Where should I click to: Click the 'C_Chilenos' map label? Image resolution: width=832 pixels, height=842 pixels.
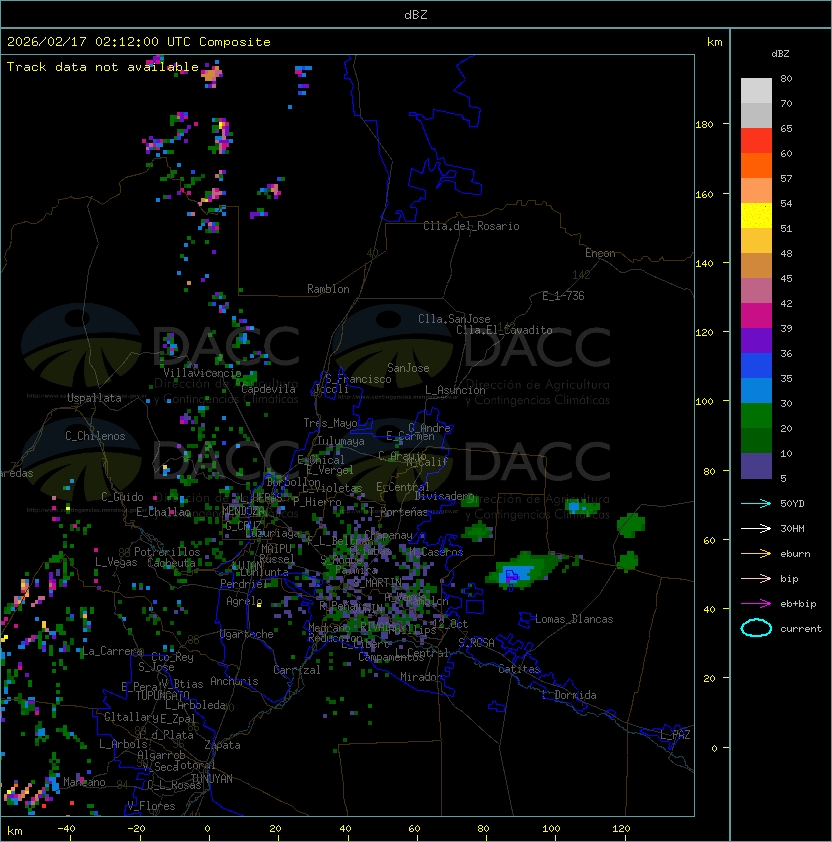[x=95, y=436]
